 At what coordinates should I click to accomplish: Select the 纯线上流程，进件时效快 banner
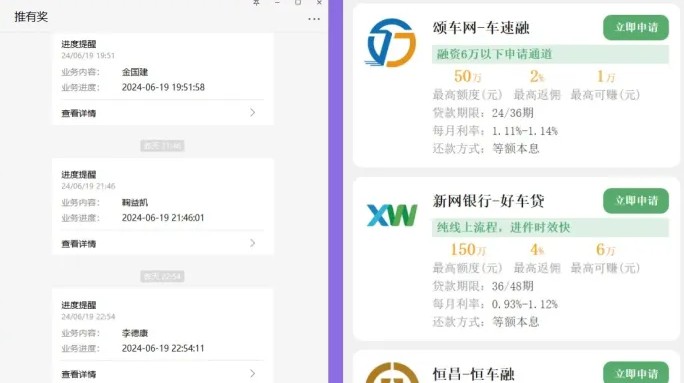pyautogui.click(x=550, y=227)
